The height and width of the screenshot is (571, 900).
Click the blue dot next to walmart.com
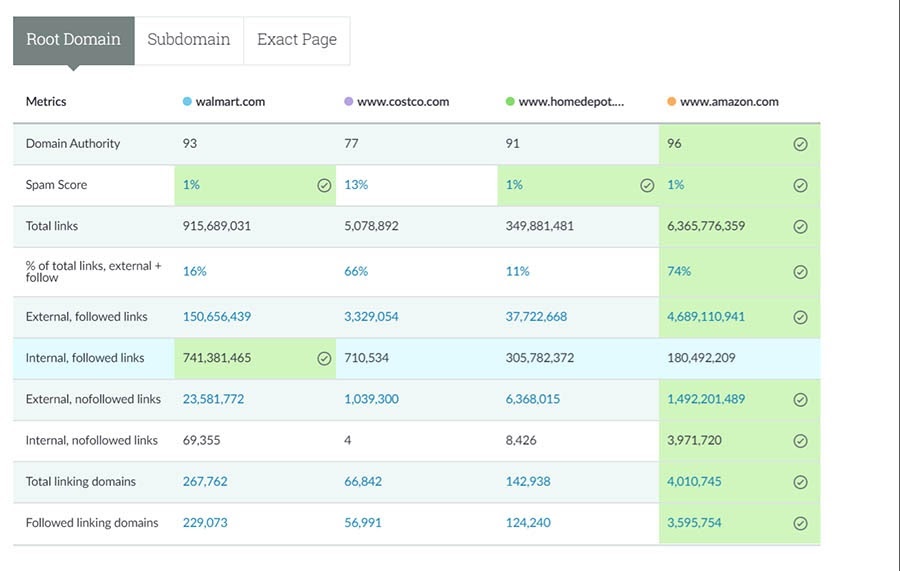[187, 102]
